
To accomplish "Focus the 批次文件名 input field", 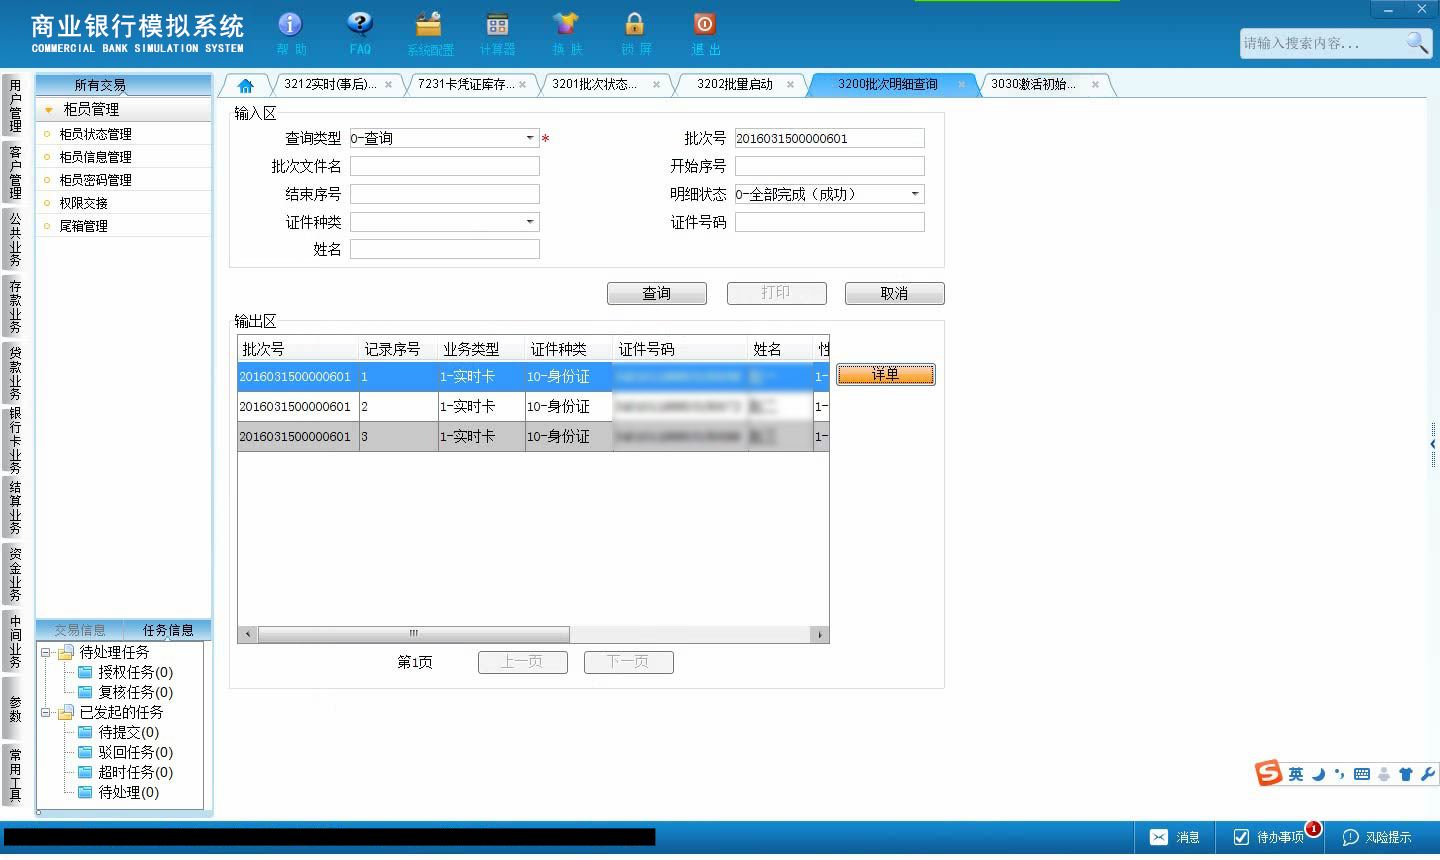I will (444, 166).
